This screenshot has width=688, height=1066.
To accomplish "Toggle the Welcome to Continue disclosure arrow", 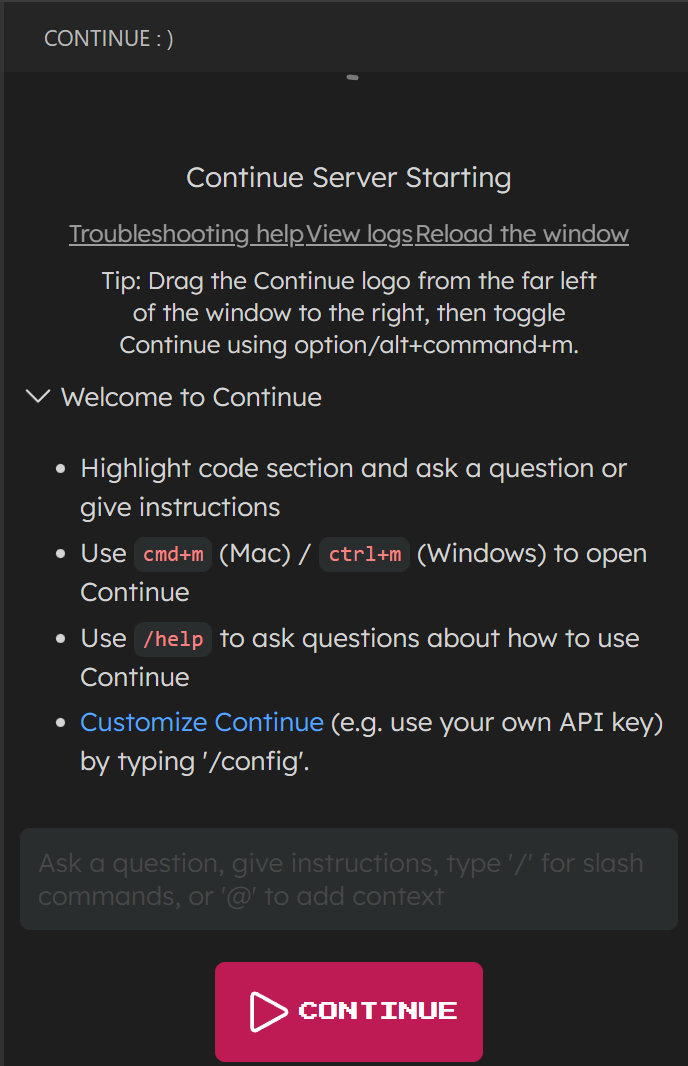I will pos(37,396).
